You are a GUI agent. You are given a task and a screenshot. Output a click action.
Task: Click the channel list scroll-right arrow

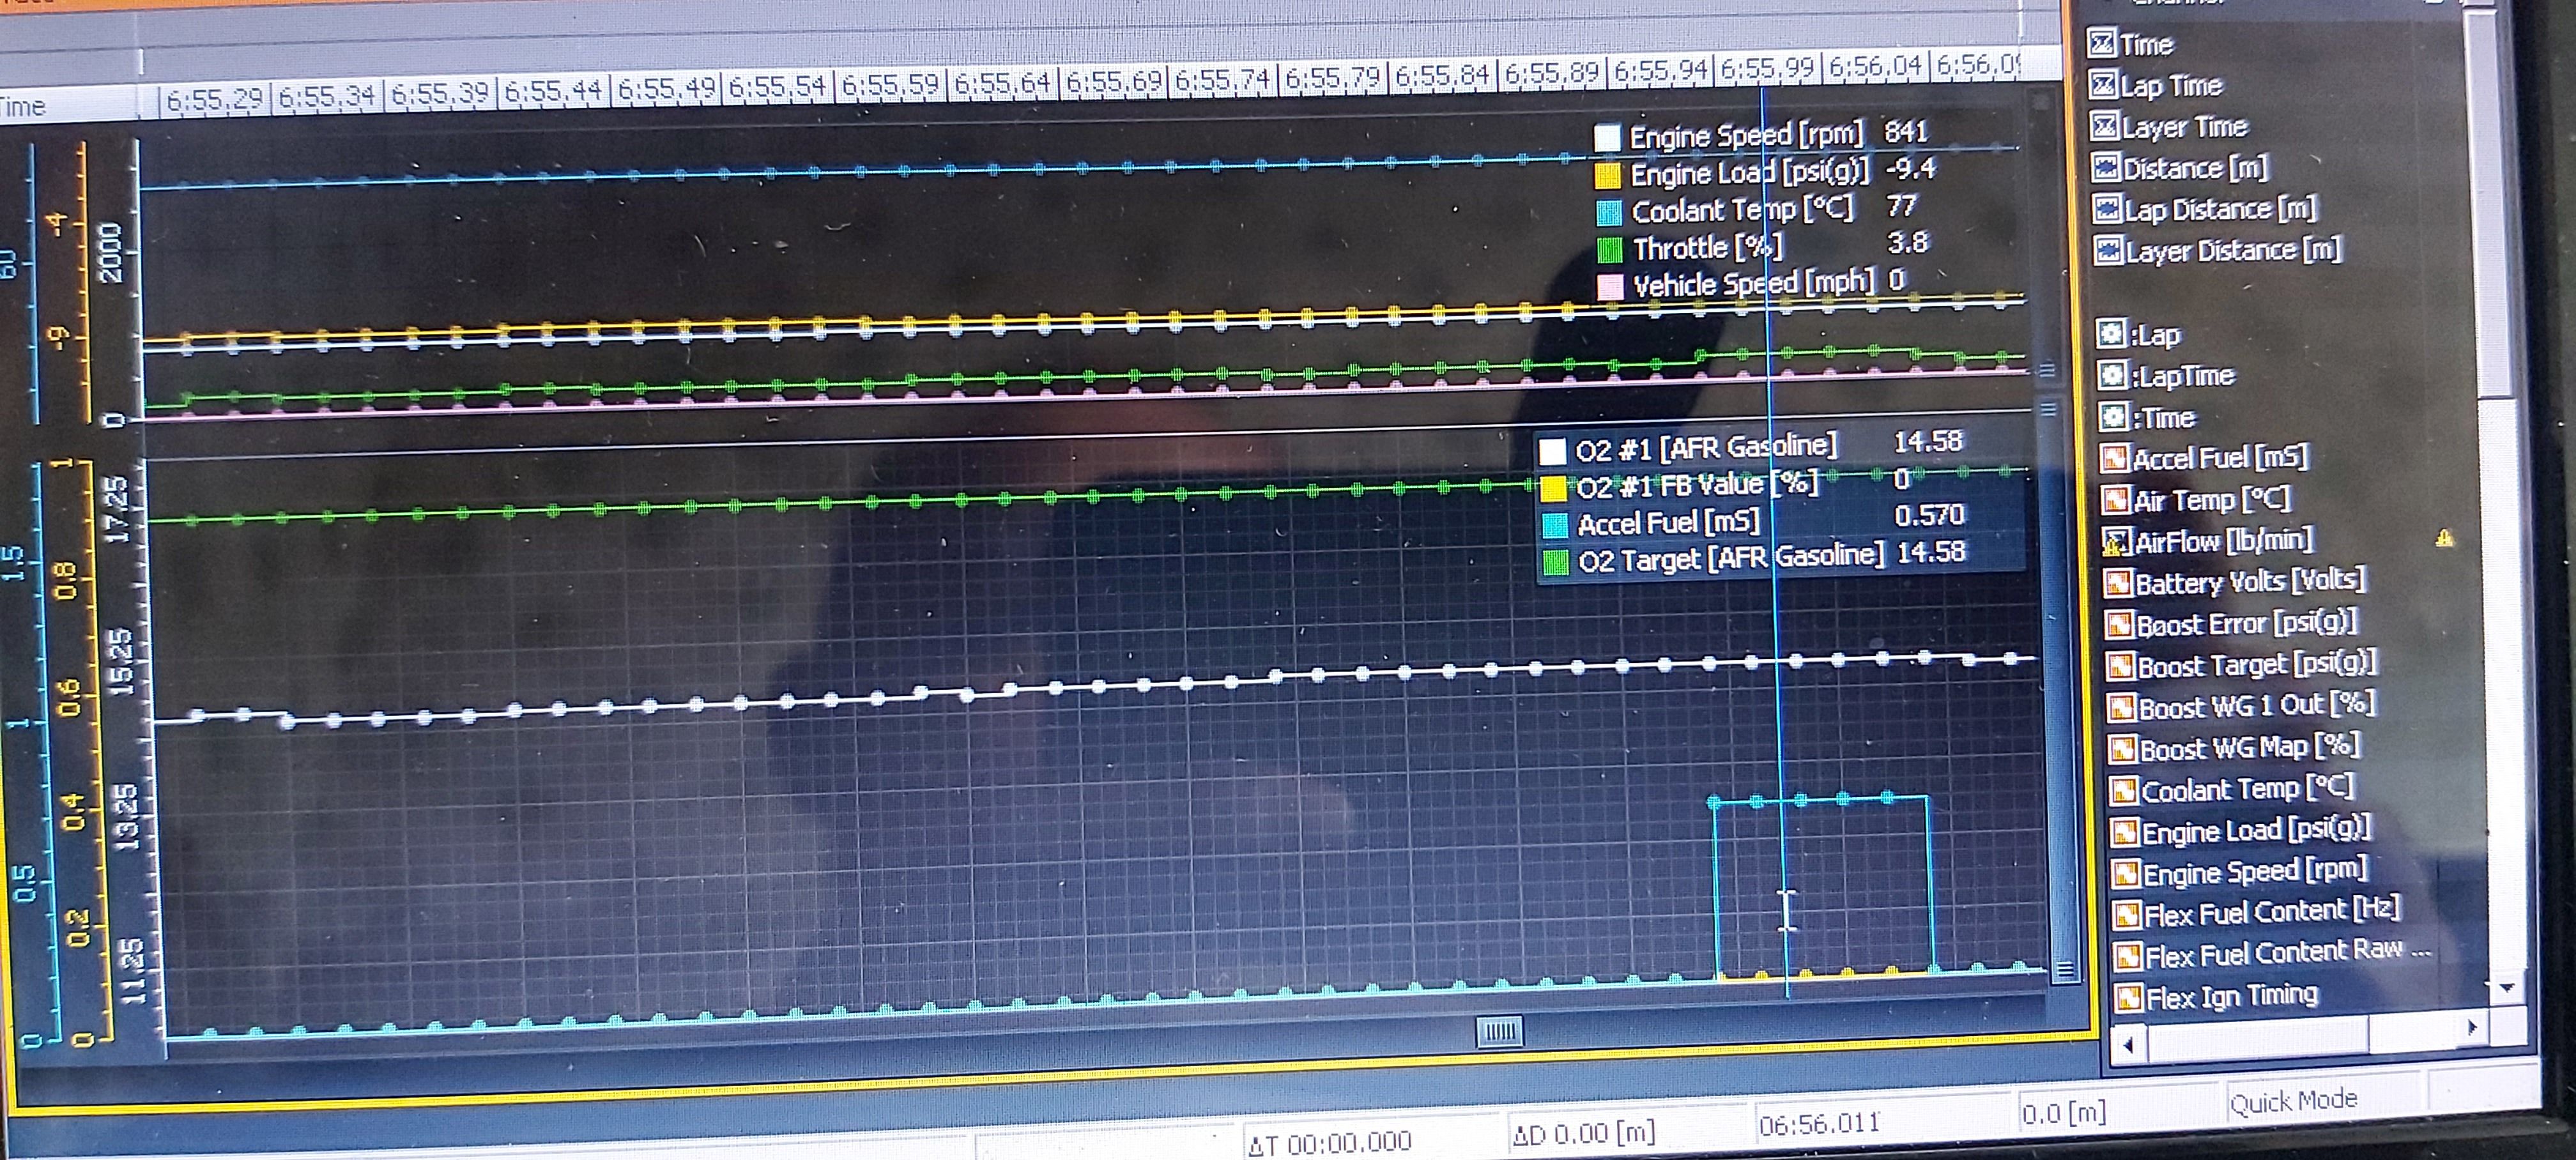pos(2472,1027)
